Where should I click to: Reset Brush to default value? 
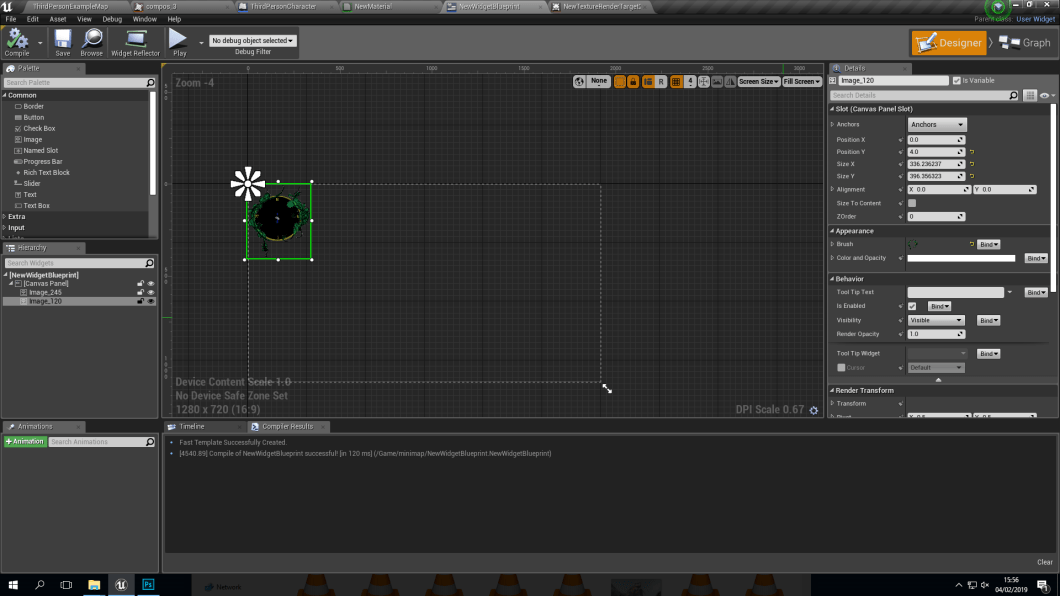point(972,244)
